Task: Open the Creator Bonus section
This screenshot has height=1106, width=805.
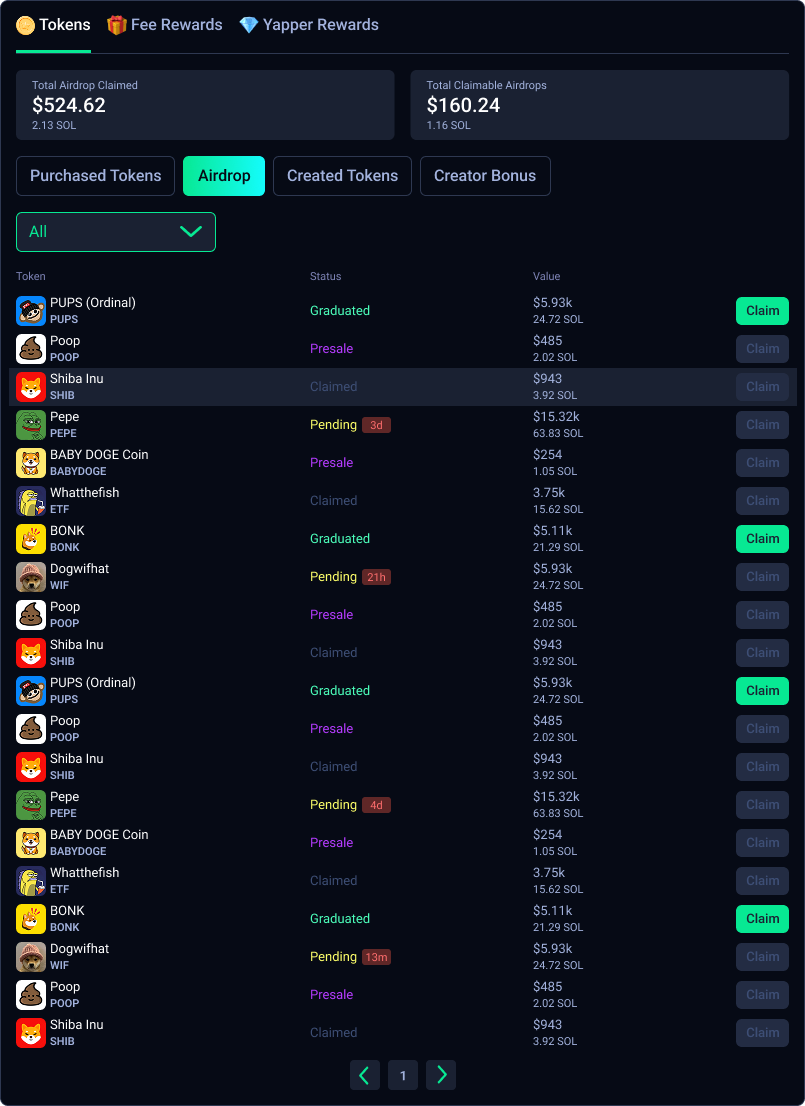Action: pyautogui.click(x=485, y=176)
